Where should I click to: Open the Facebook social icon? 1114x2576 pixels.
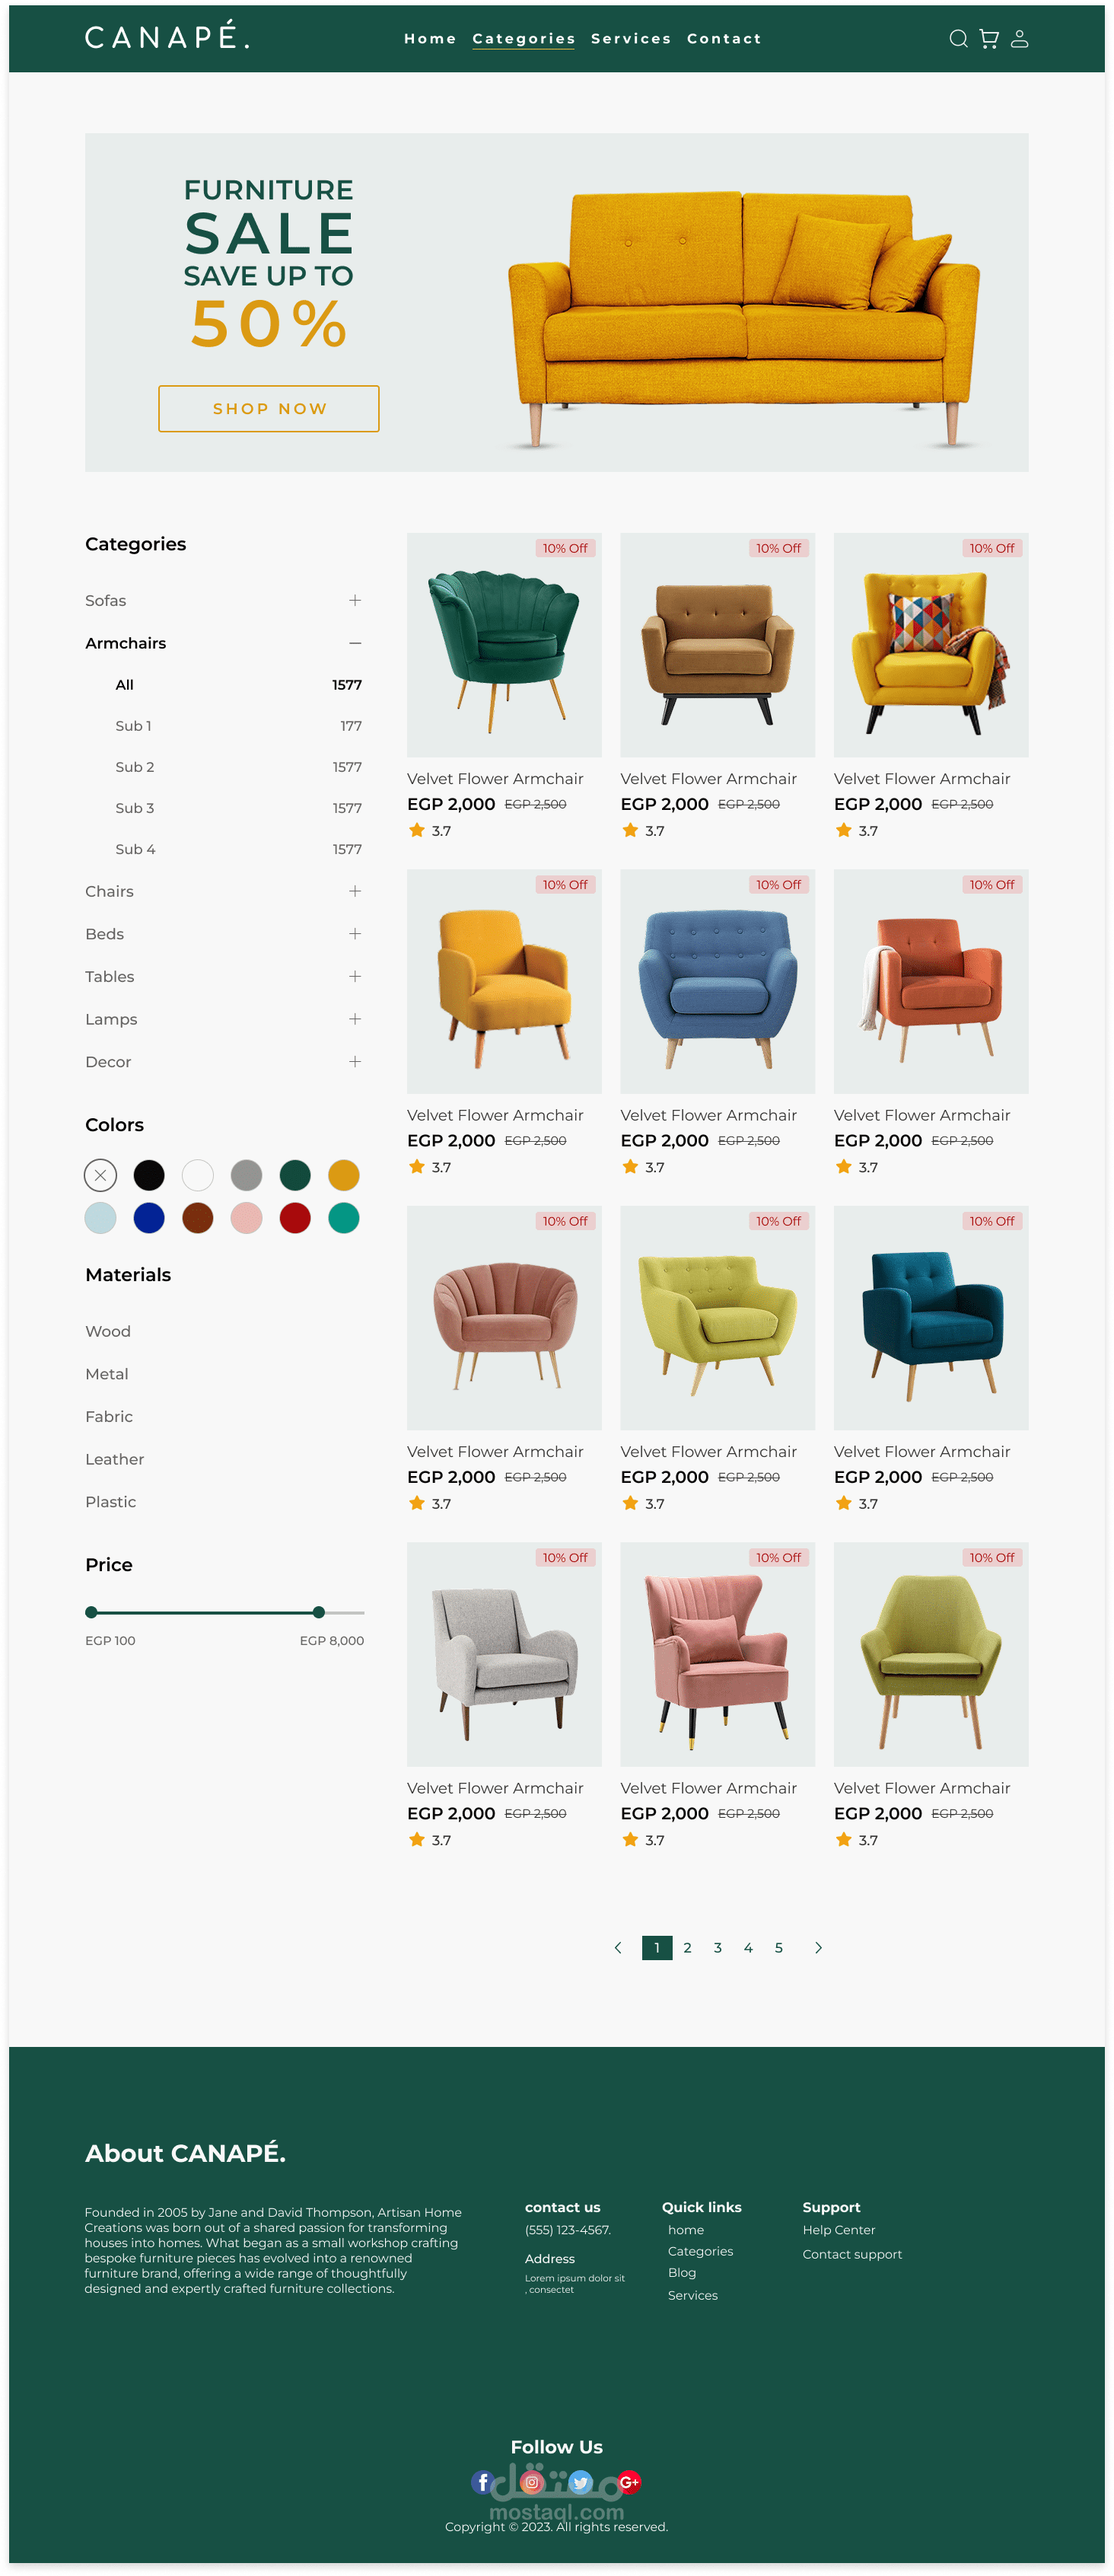483,2482
